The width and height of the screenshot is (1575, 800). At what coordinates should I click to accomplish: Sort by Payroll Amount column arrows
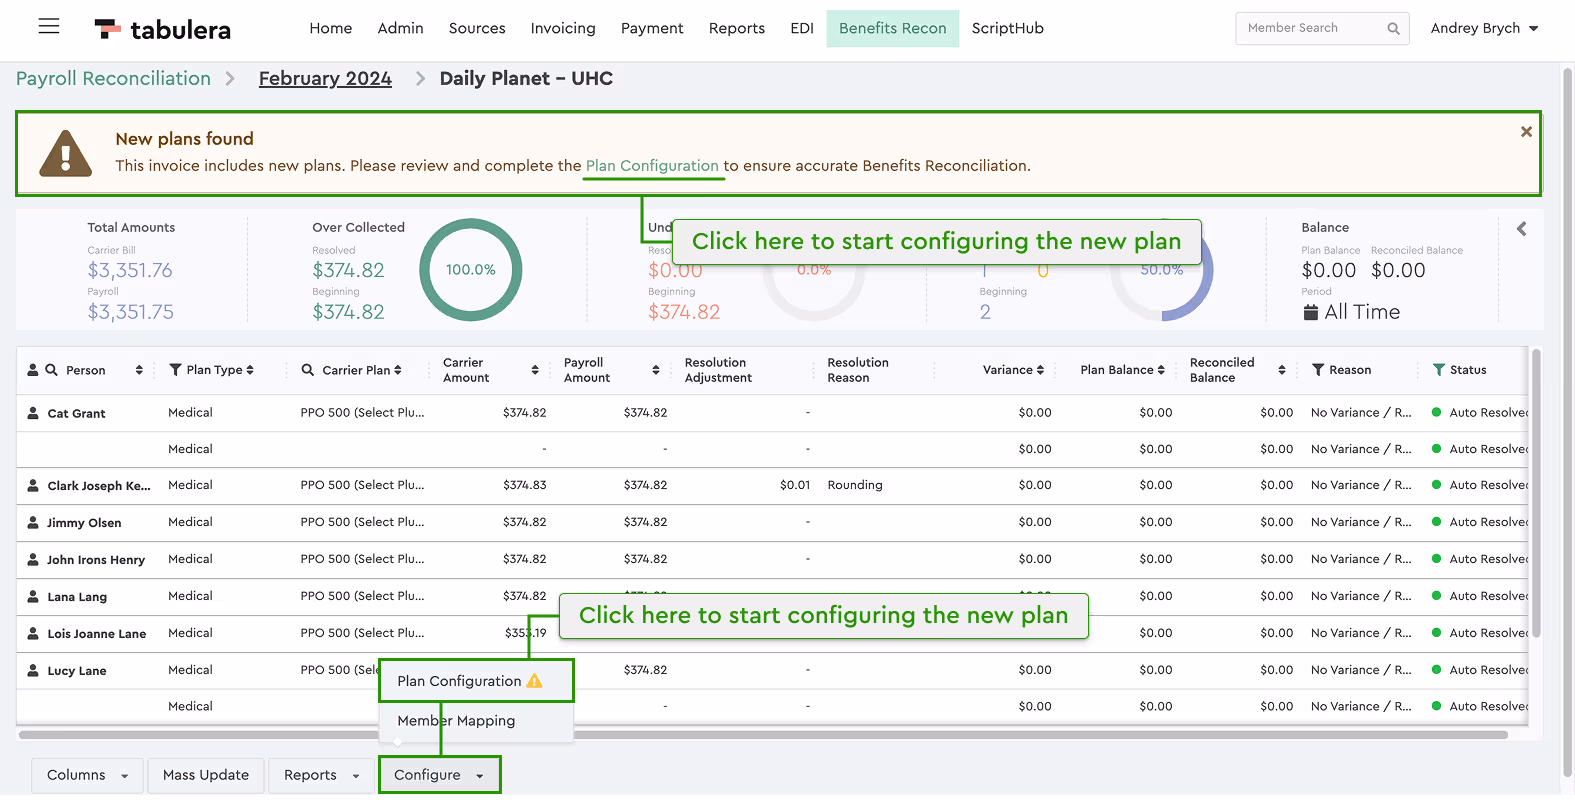656,370
